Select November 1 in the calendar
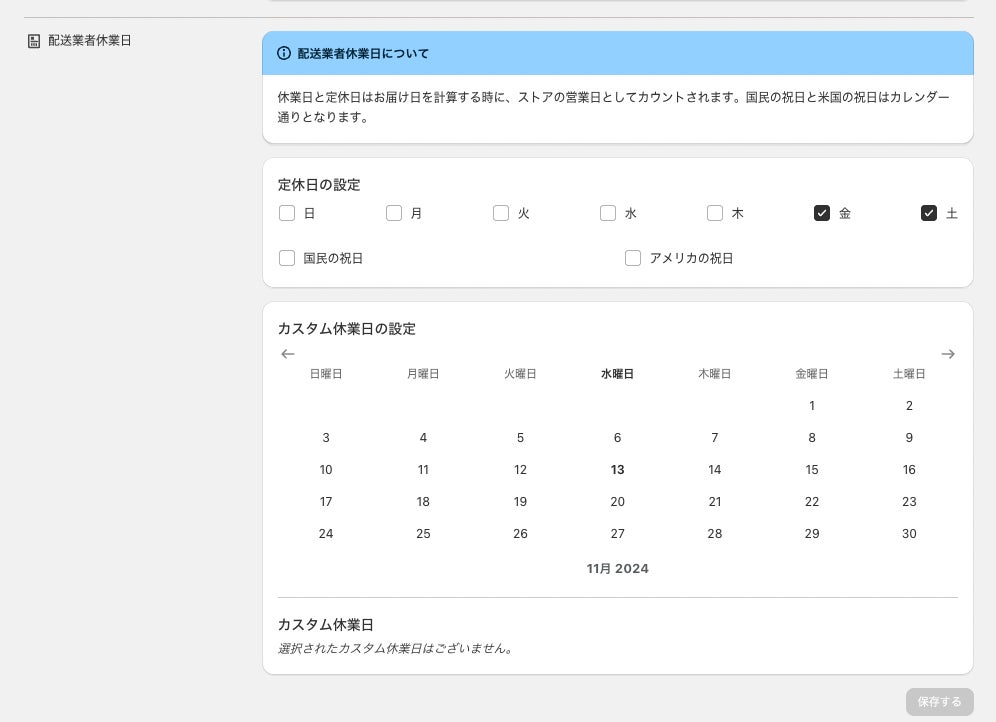996x722 pixels. coord(812,406)
